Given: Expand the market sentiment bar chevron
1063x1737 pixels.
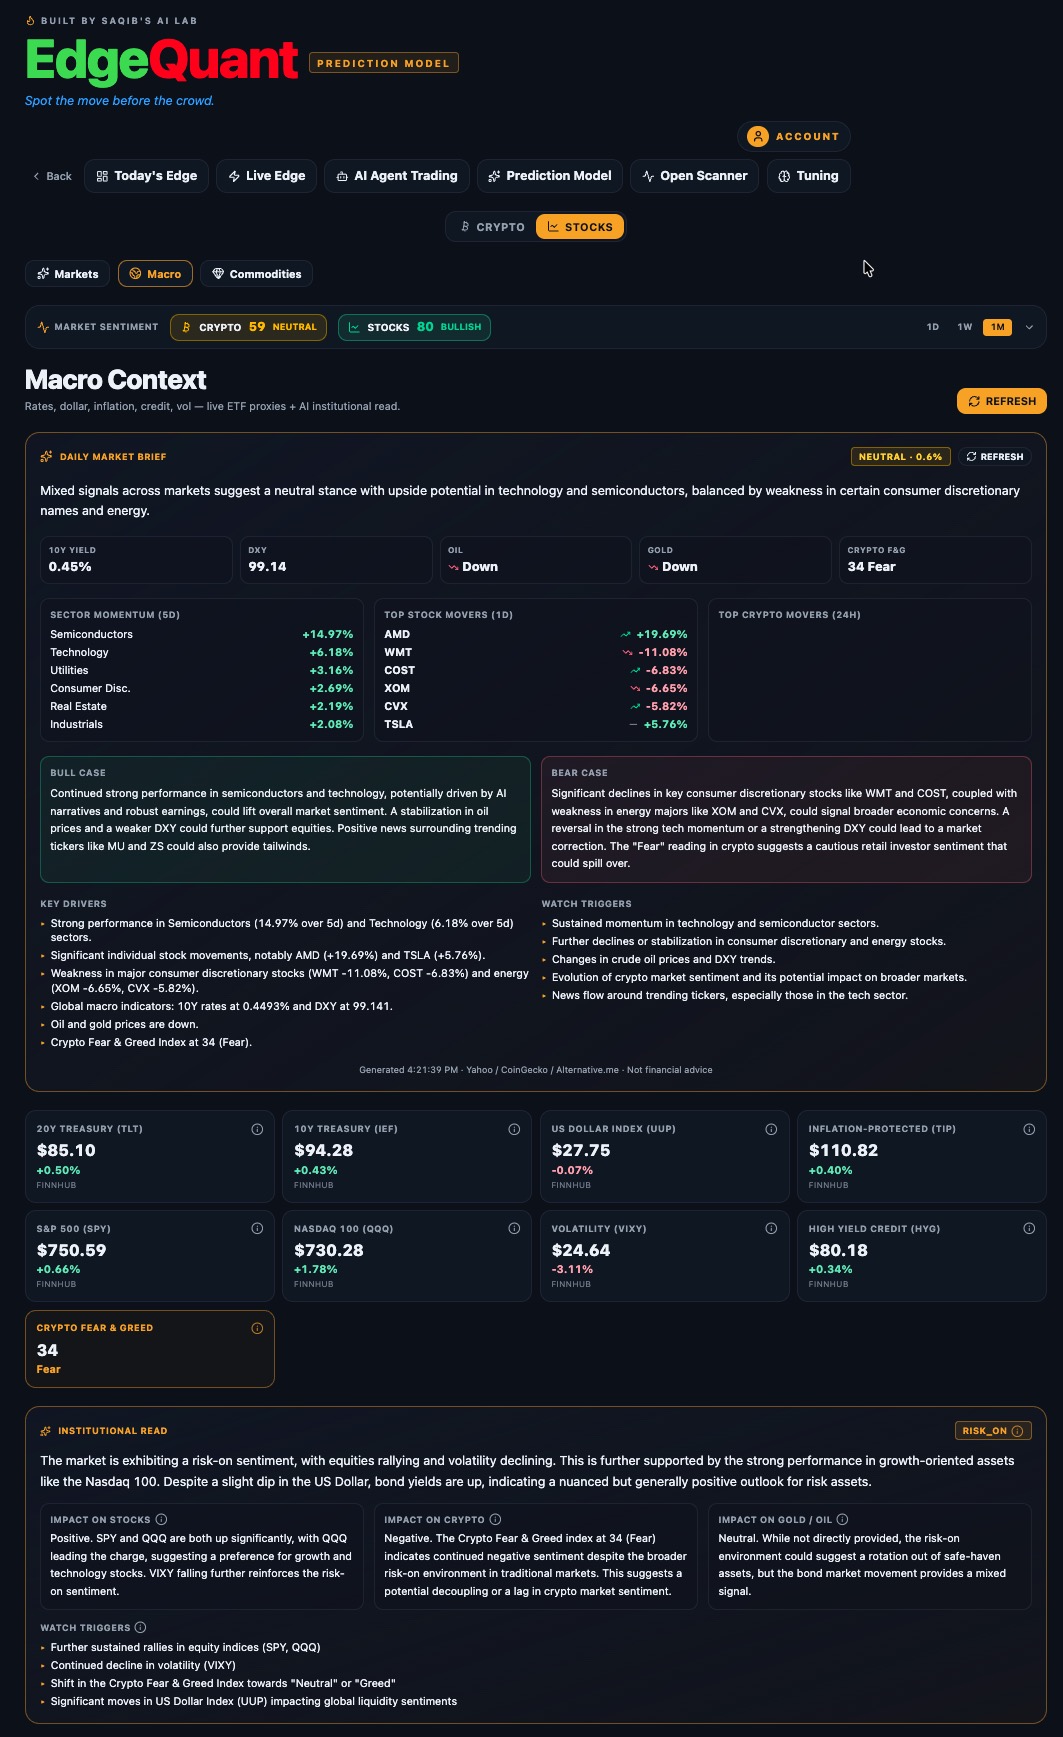Looking at the screenshot, I should (x=1029, y=327).
